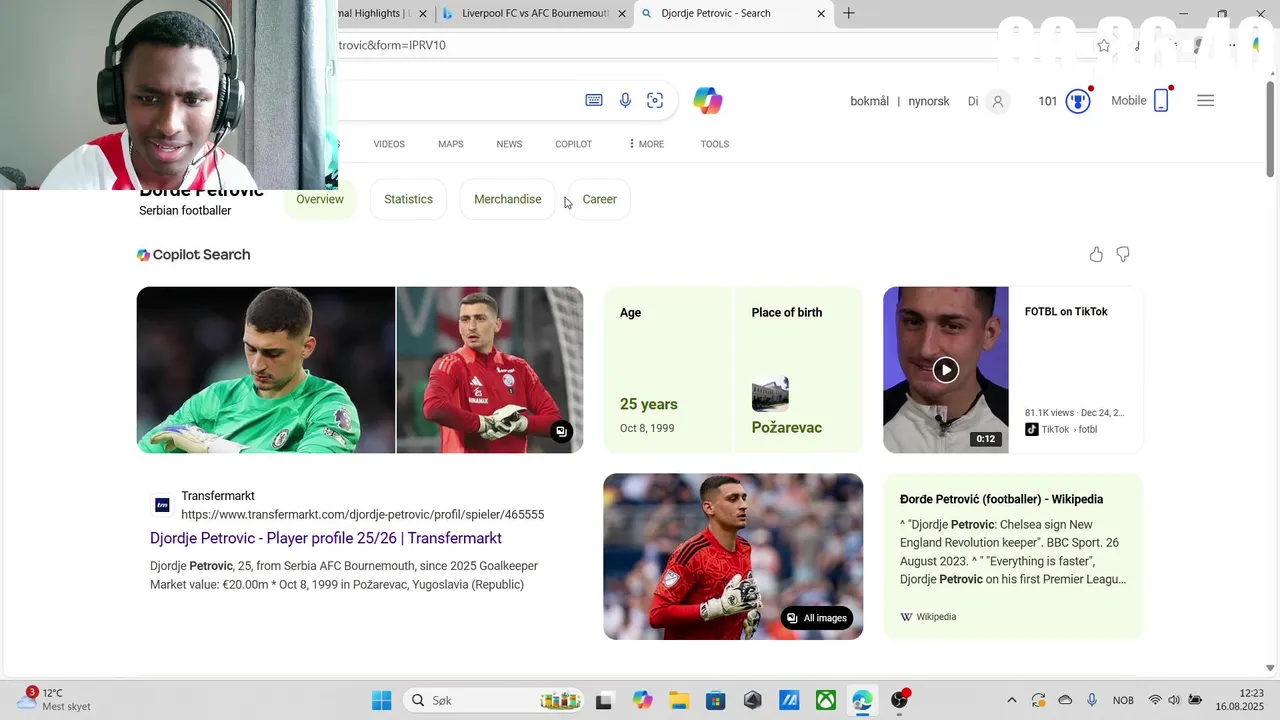
Task: Open Windows Start menu
Action: click(x=382, y=700)
